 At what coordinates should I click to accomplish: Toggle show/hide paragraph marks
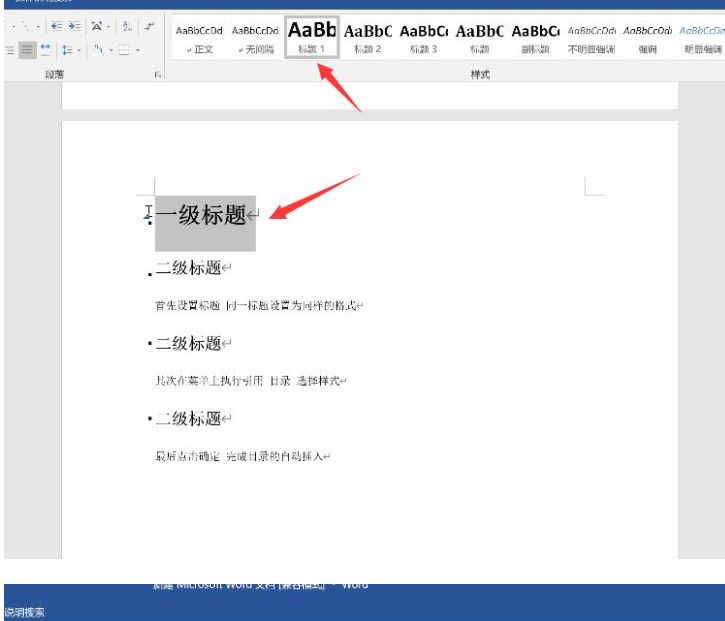[x=149, y=28]
